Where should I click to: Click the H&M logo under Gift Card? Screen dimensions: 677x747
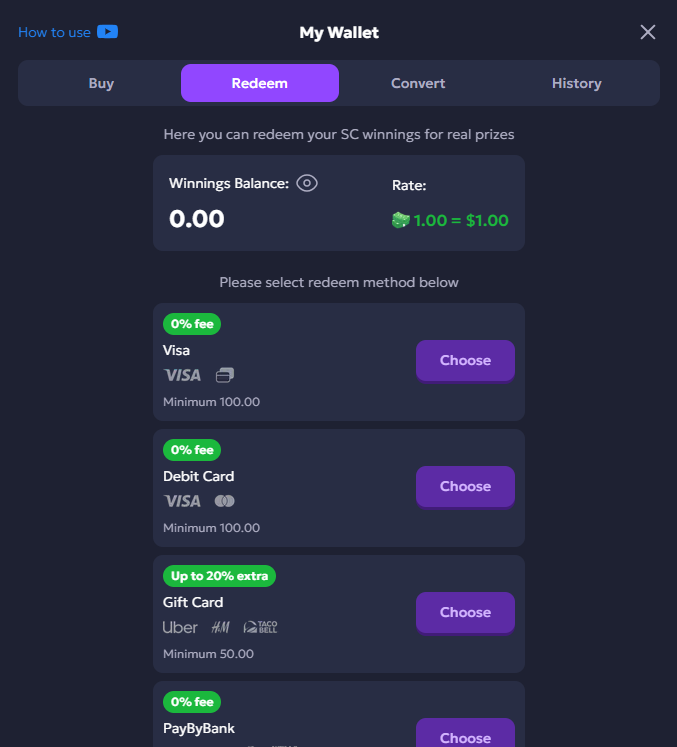[x=220, y=627]
